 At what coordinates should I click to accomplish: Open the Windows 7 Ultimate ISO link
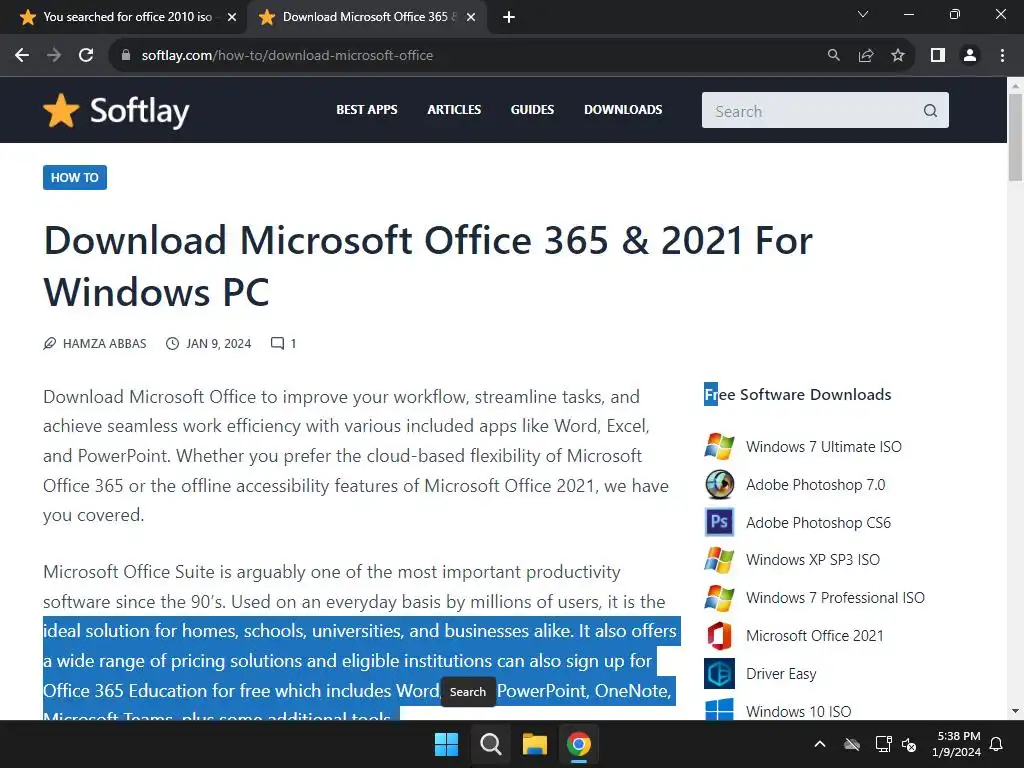click(824, 447)
